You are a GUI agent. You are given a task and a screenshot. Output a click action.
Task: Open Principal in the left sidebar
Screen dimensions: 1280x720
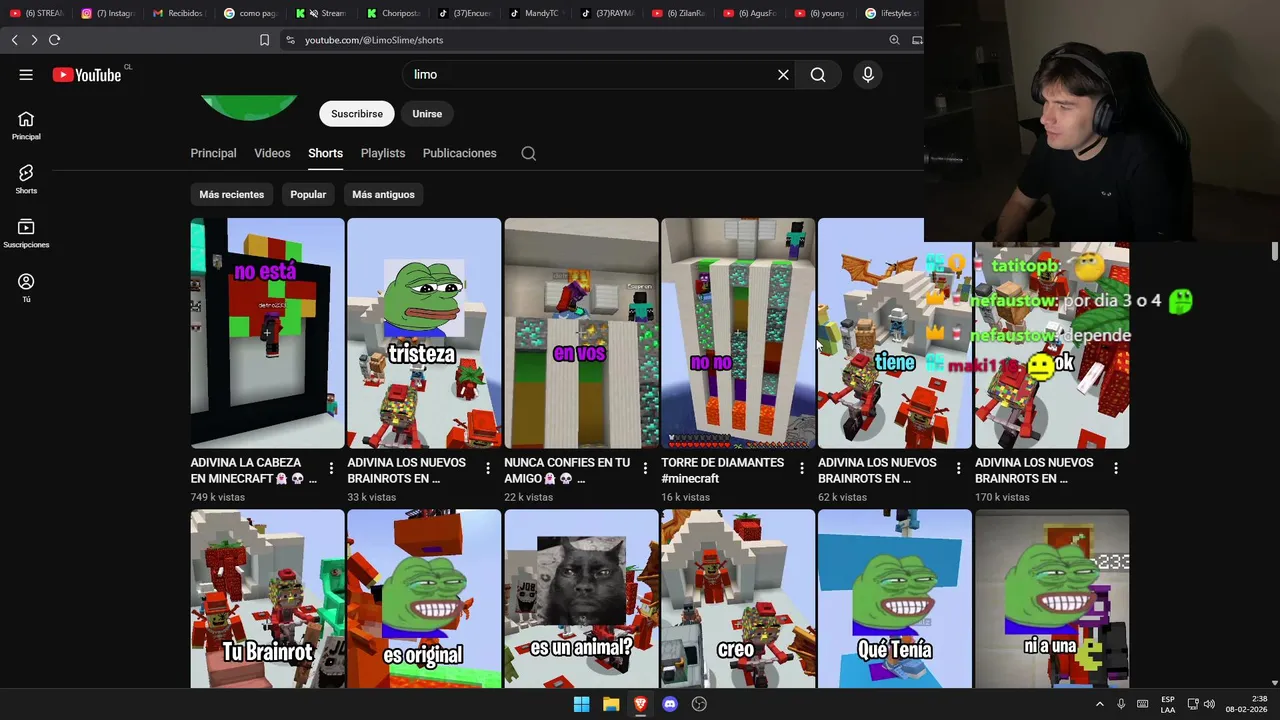point(26,126)
